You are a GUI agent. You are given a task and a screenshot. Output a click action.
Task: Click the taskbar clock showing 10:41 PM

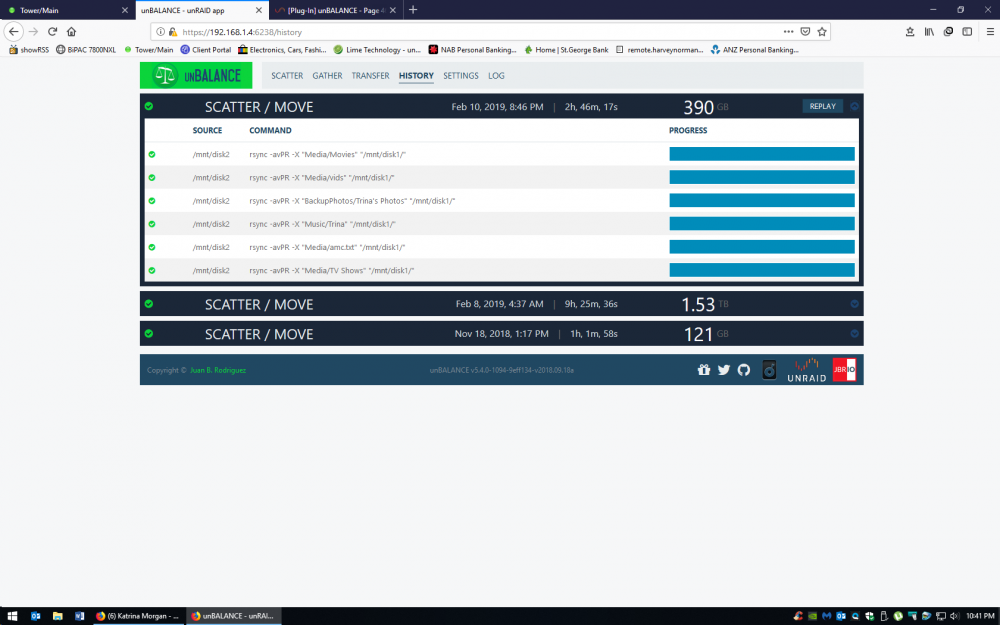point(980,616)
